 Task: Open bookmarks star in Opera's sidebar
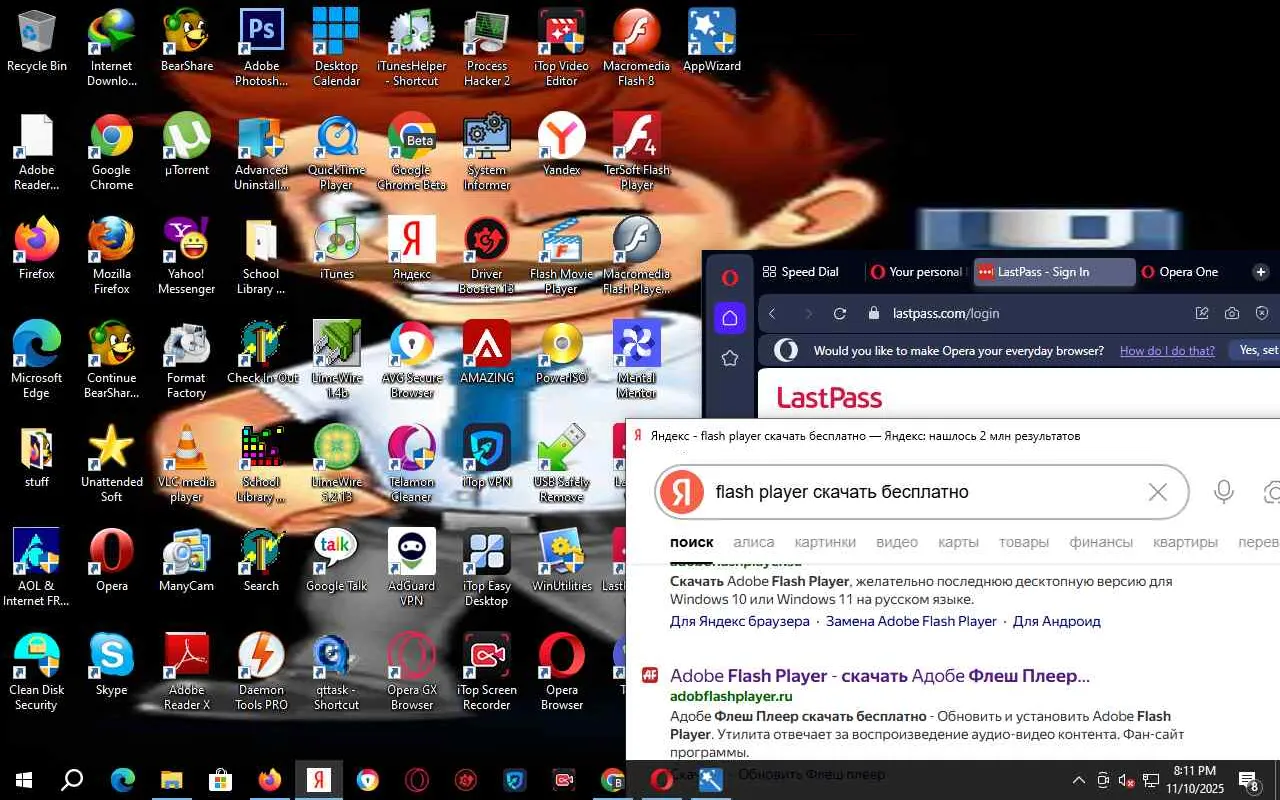(x=730, y=358)
